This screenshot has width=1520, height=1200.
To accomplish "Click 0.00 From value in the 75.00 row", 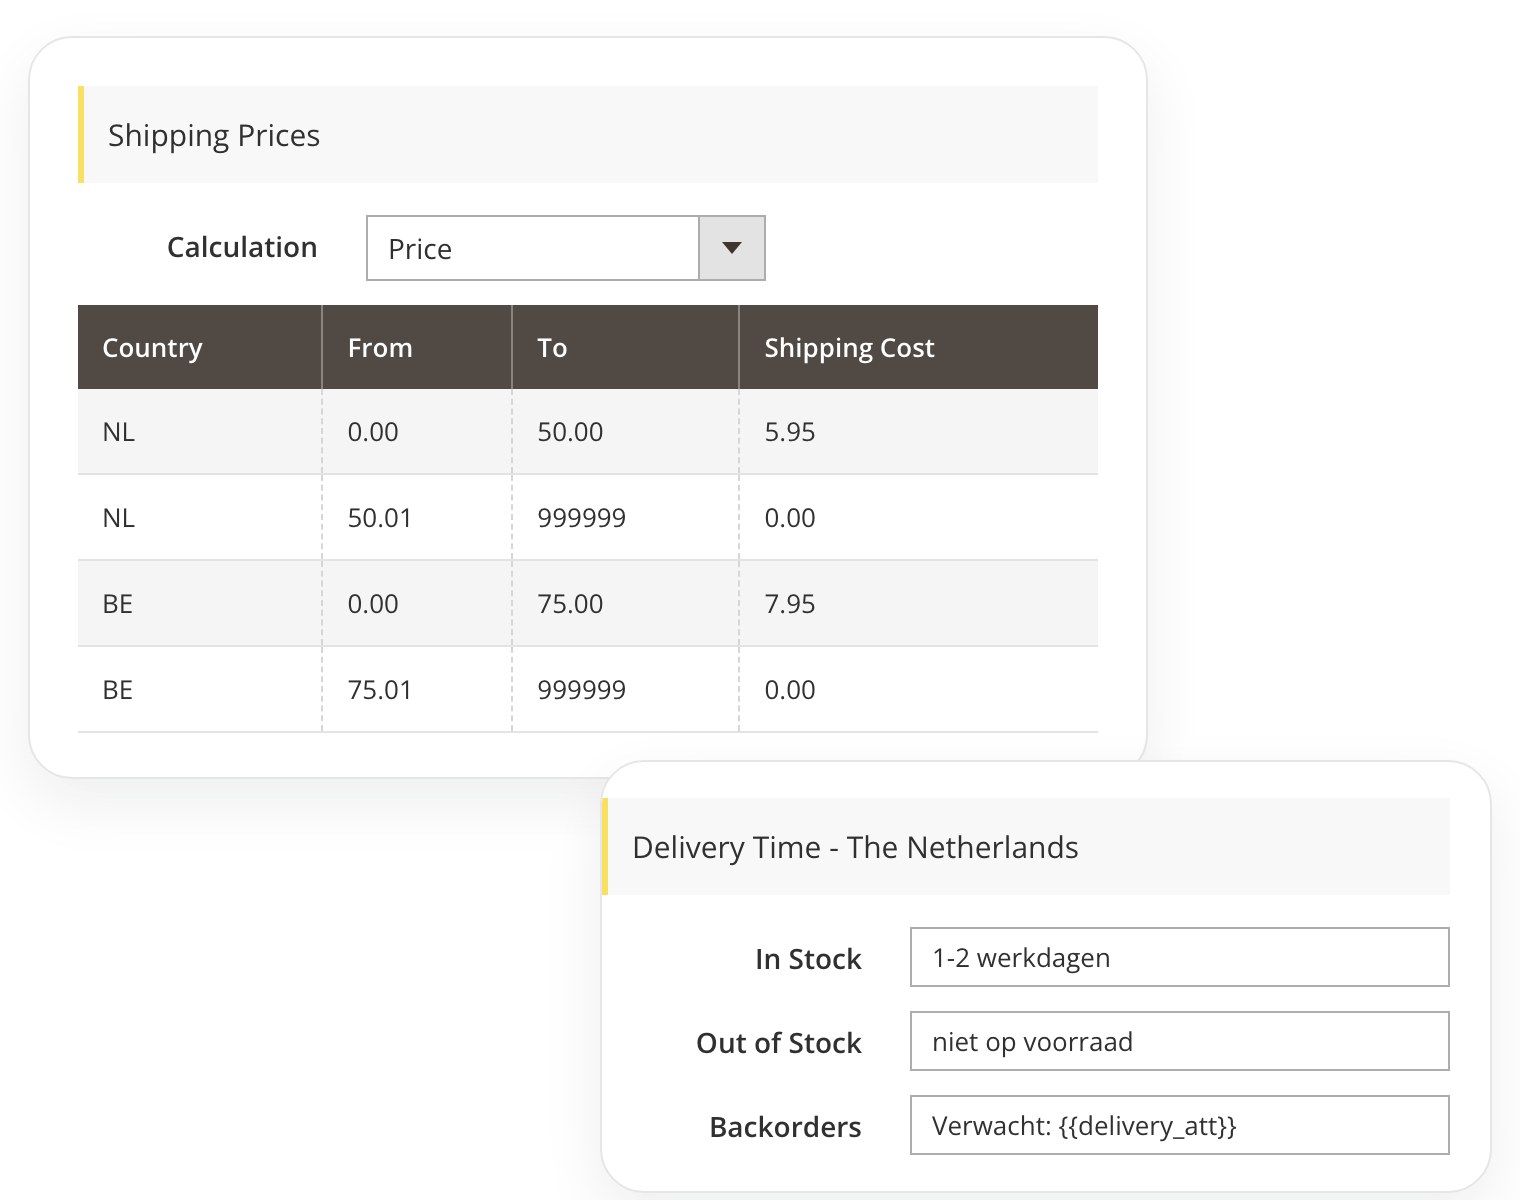I will [373, 604].
